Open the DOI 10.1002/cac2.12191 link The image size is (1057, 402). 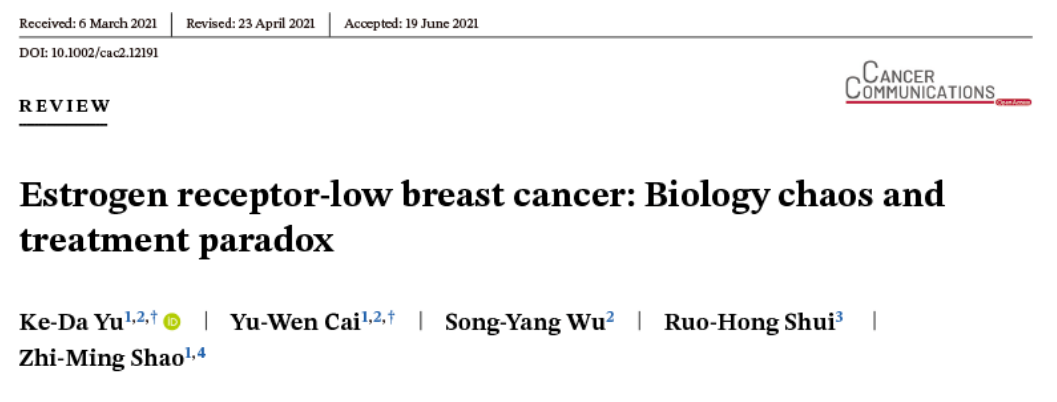point(89,53)
